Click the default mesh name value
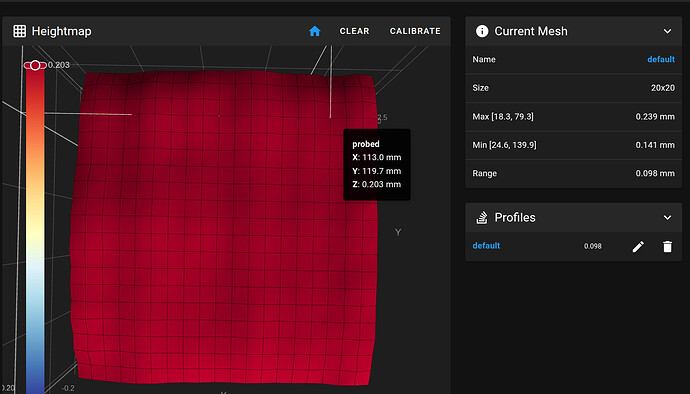Screen dimensions: 690x394 tap(661, 59)
